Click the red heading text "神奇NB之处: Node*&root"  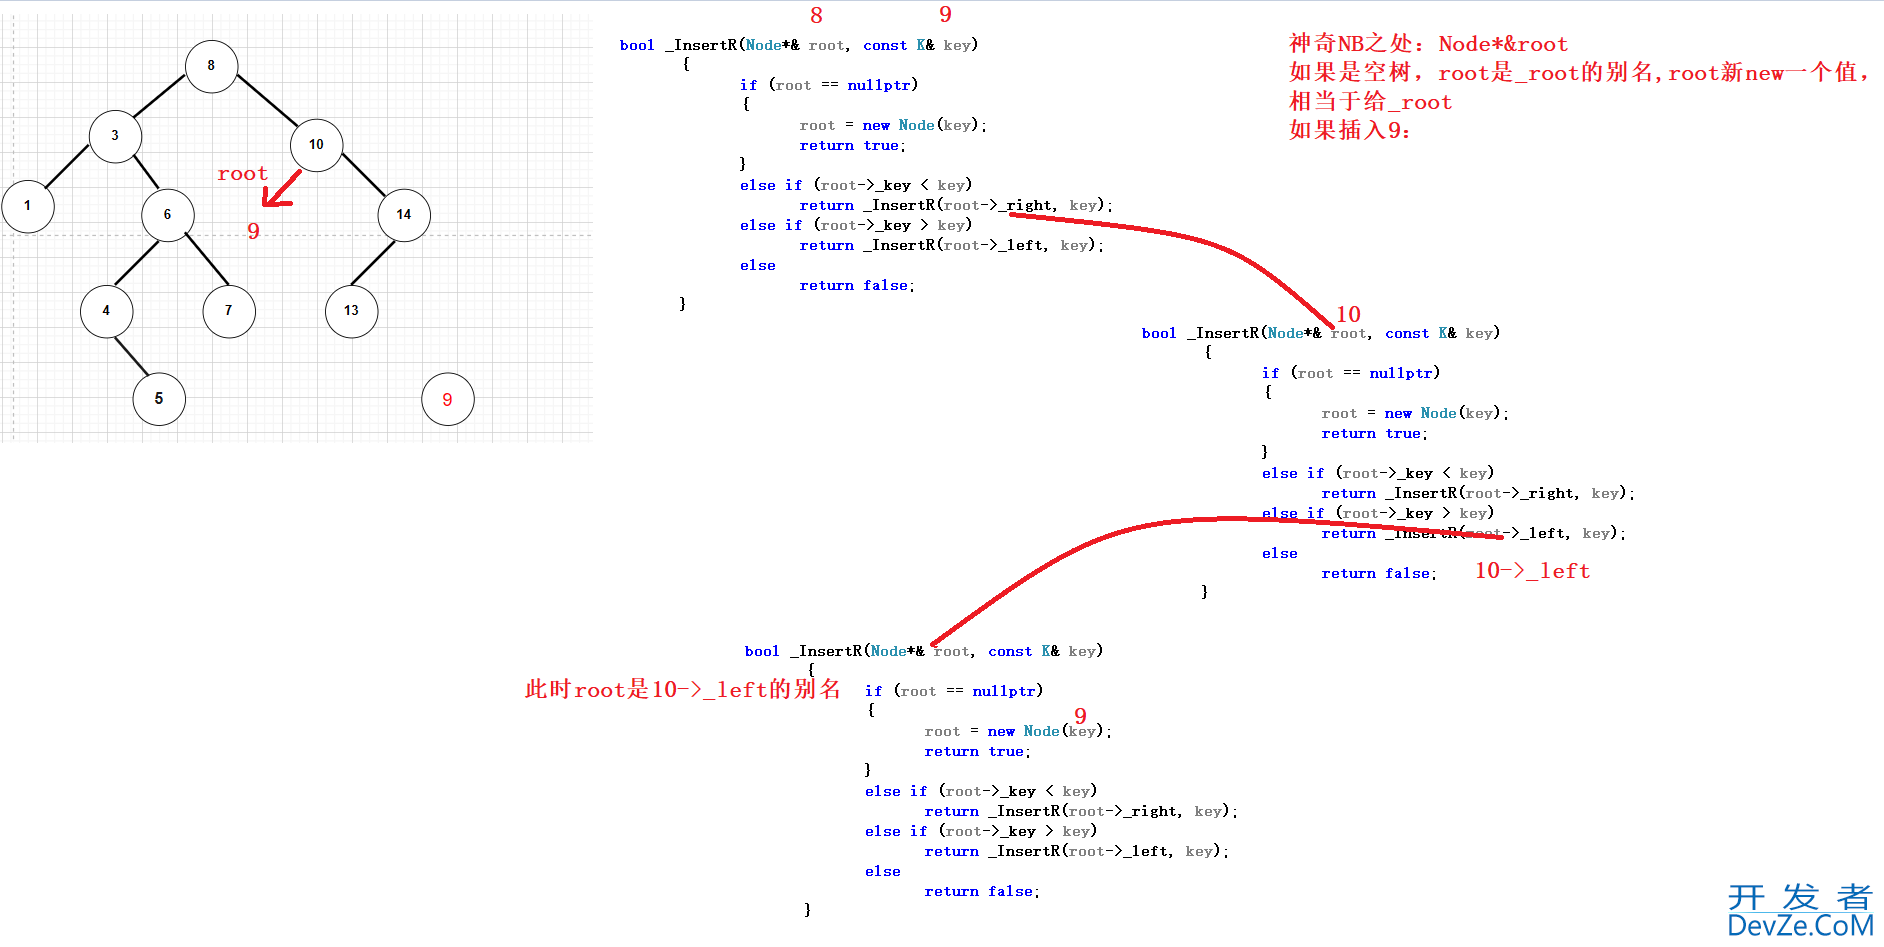click(1428, 44)
